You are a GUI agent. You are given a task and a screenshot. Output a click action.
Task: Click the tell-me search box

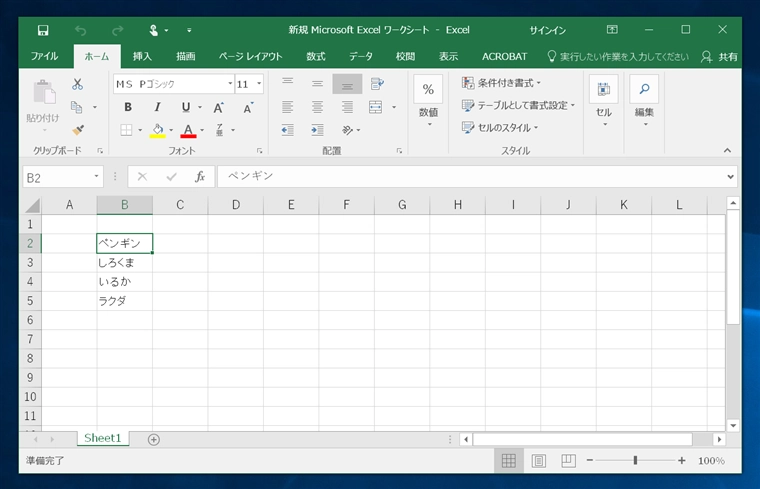pyautogui.click(x=618, y=57)
